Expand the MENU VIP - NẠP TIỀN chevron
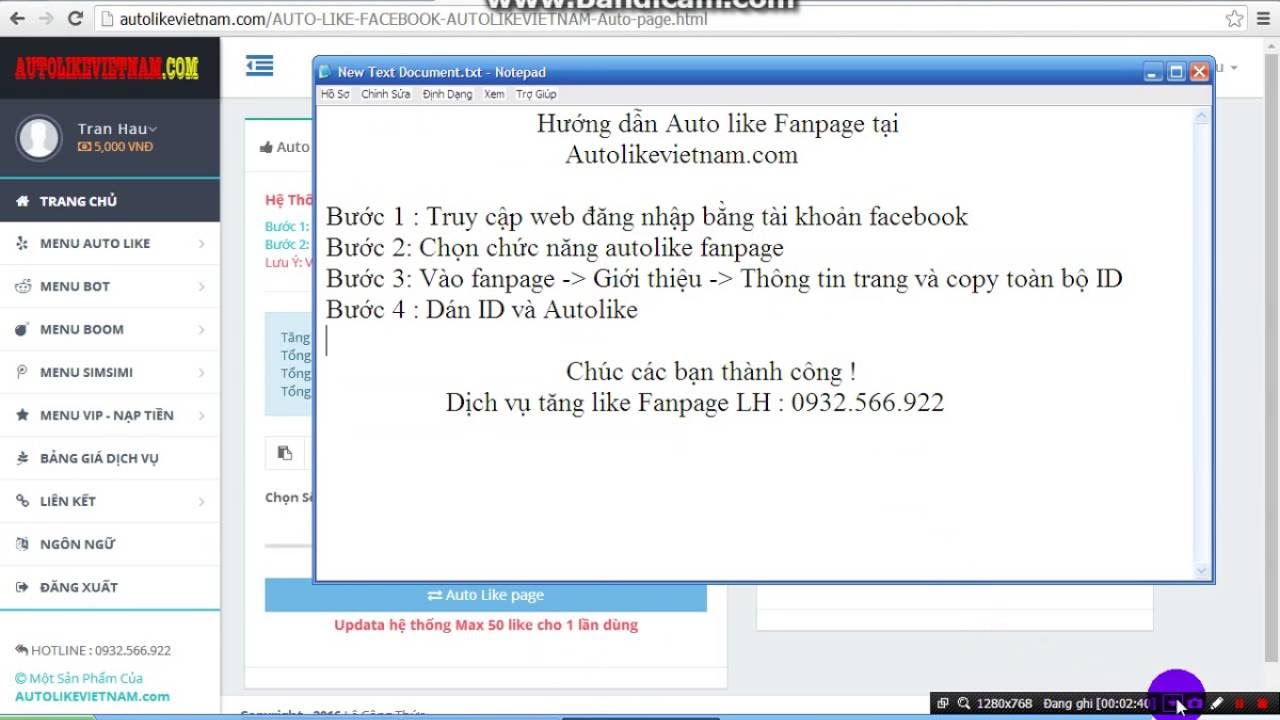This screenshot has height=720, width=1280. 201,415
